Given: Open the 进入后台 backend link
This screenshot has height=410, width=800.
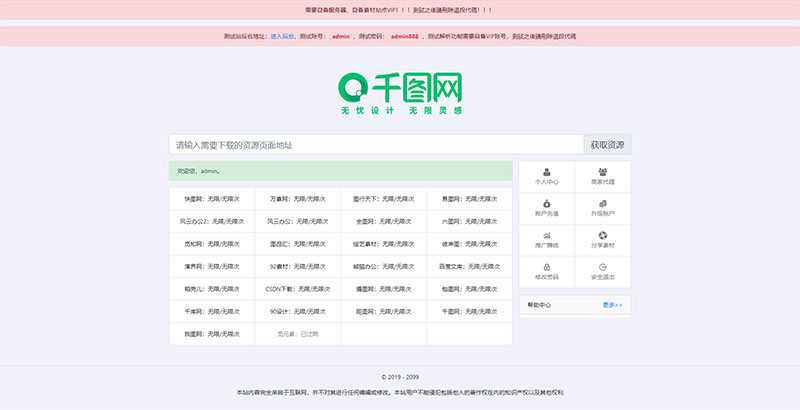Looking at the screenshot, I should point(282,36).
